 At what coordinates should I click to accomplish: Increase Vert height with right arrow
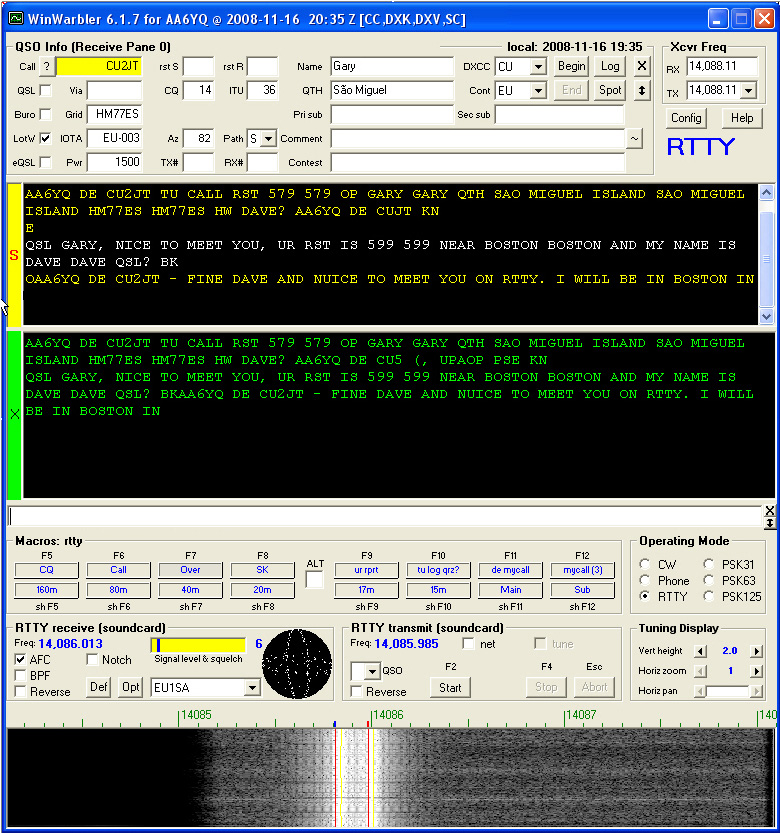coord(756,651)
